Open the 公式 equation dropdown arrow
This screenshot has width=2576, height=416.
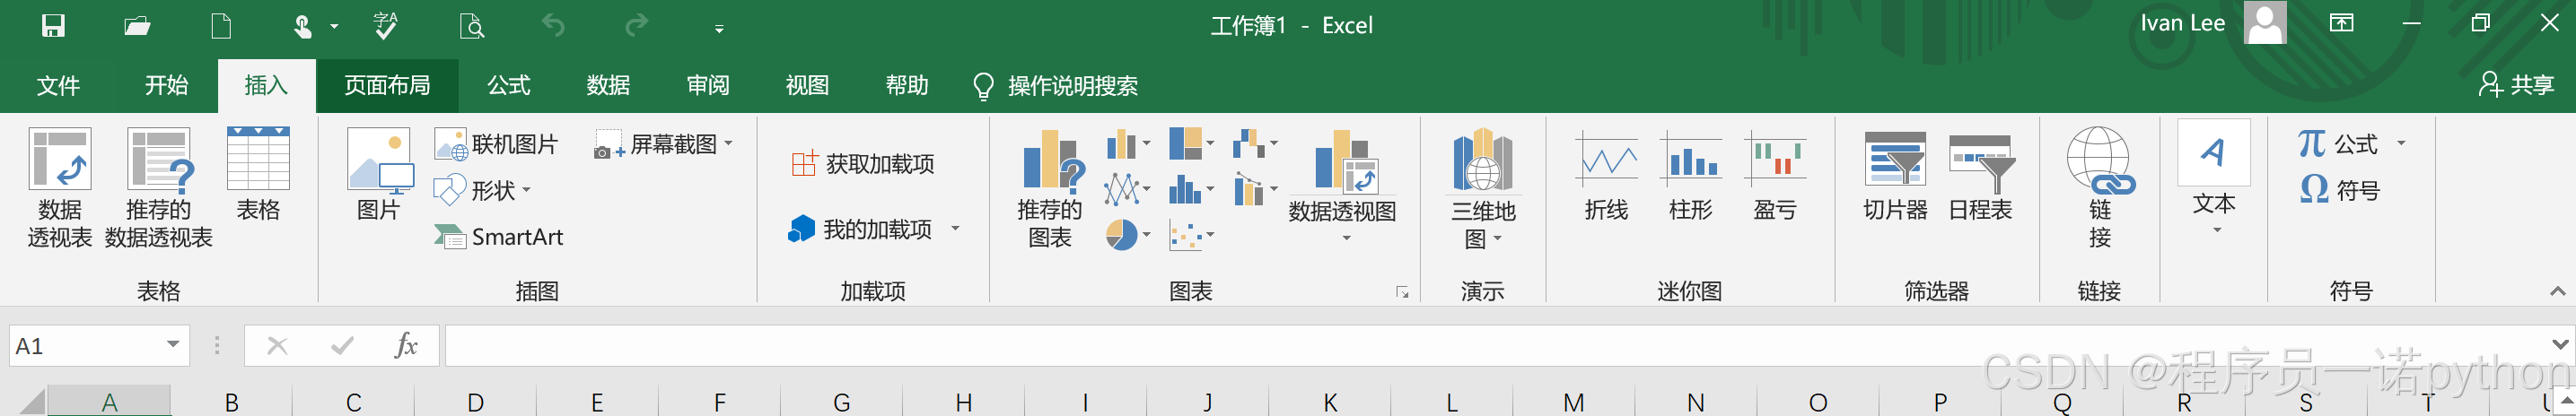[2401, 144]
